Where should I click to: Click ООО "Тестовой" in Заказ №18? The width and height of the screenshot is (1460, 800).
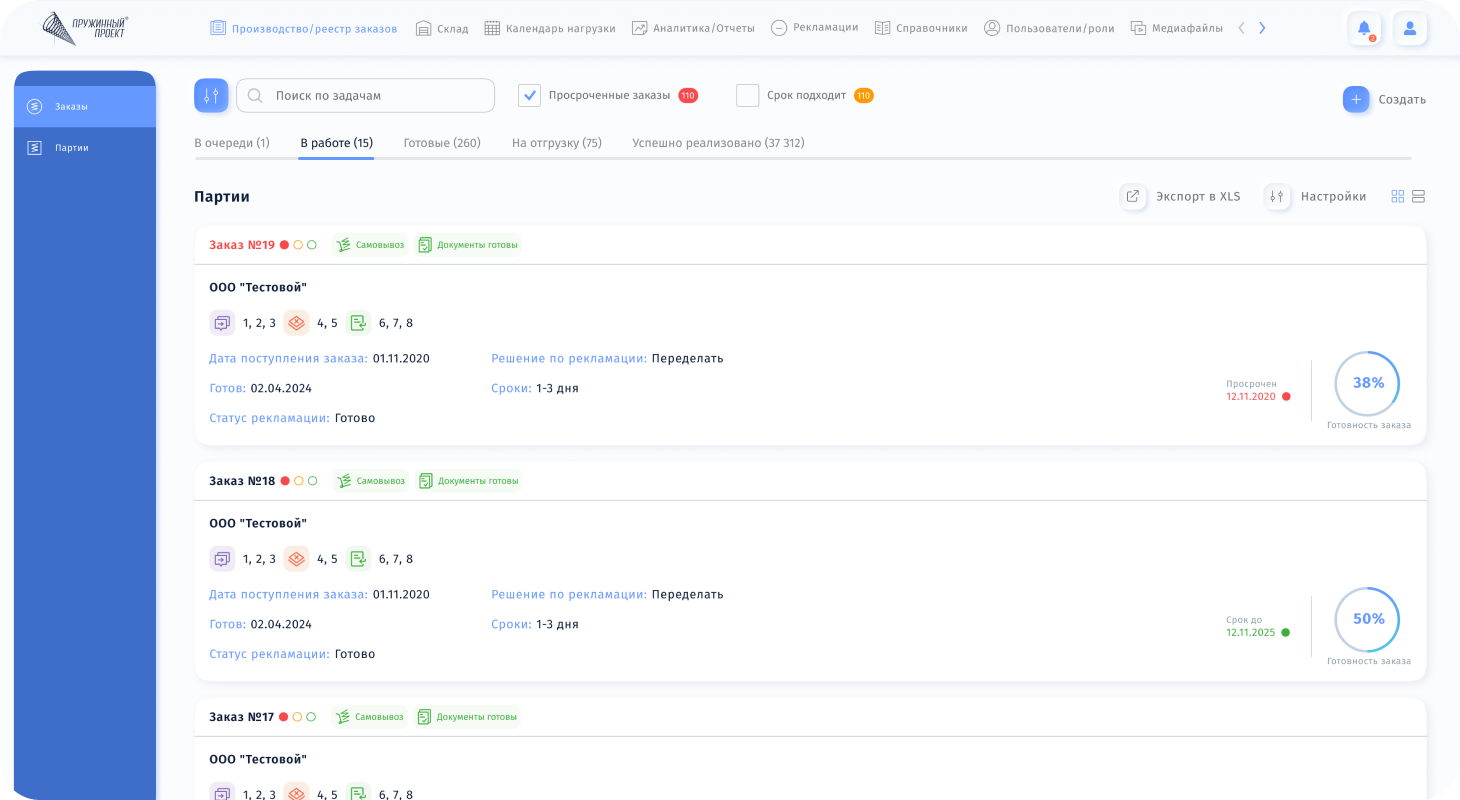click(258, 524)
